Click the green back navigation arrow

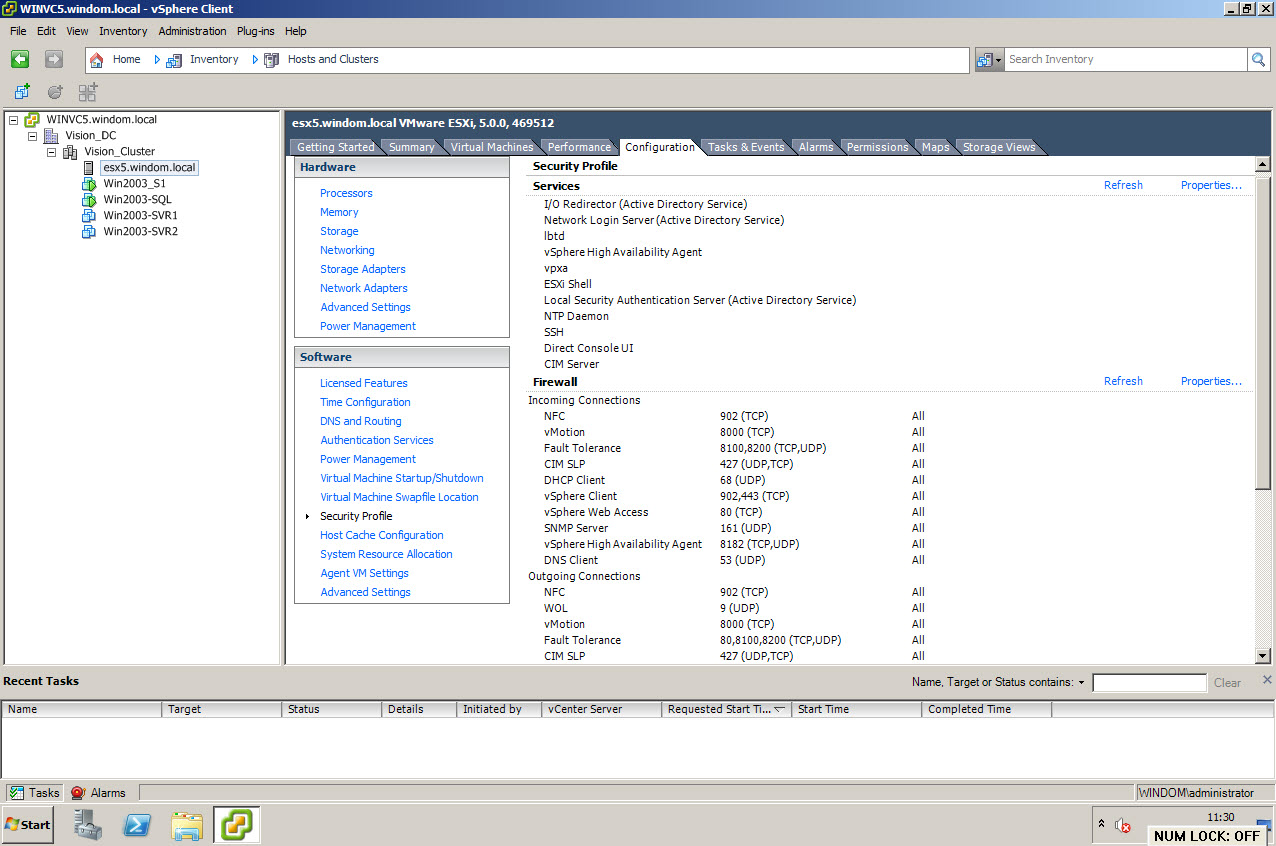(20, 60)
